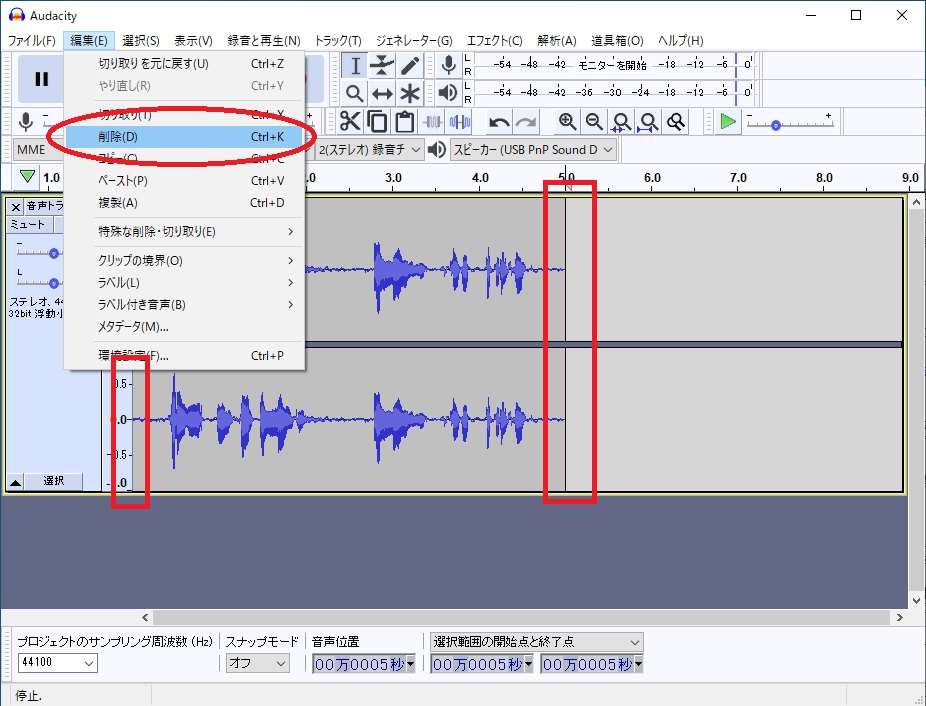This screenshot has width=926, height=706.
Task: Select the Zoom magnifier tool
Action: (x=355, y=93)
